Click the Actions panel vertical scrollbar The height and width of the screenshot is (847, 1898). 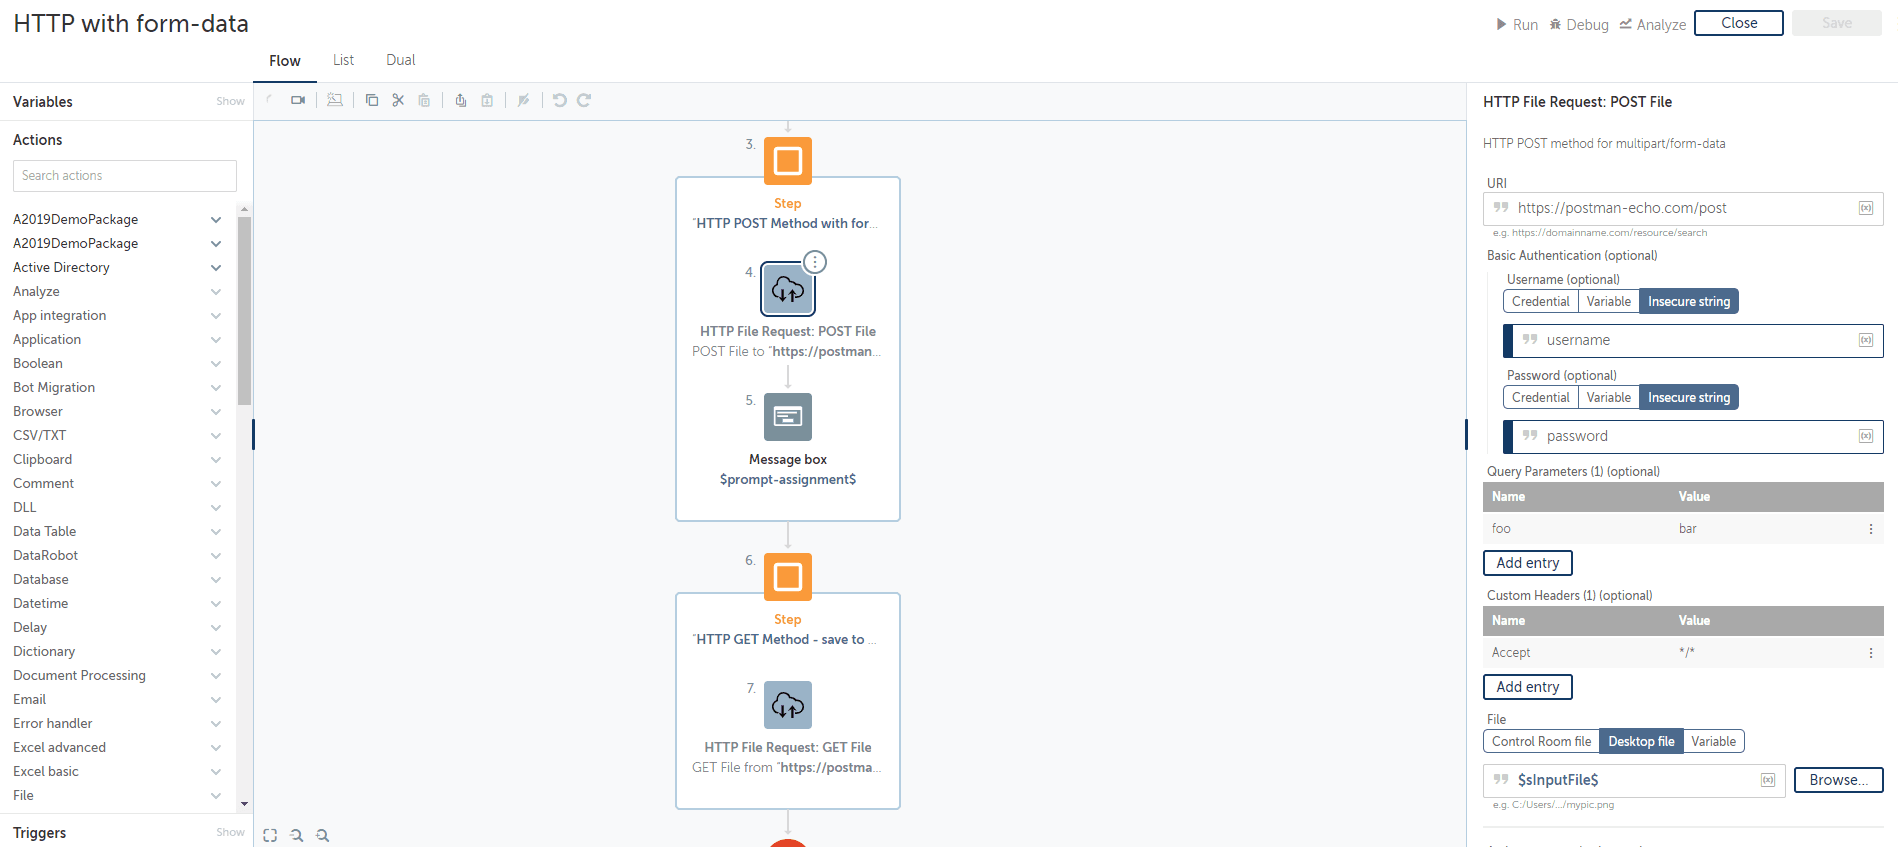(x=244, y=310)
